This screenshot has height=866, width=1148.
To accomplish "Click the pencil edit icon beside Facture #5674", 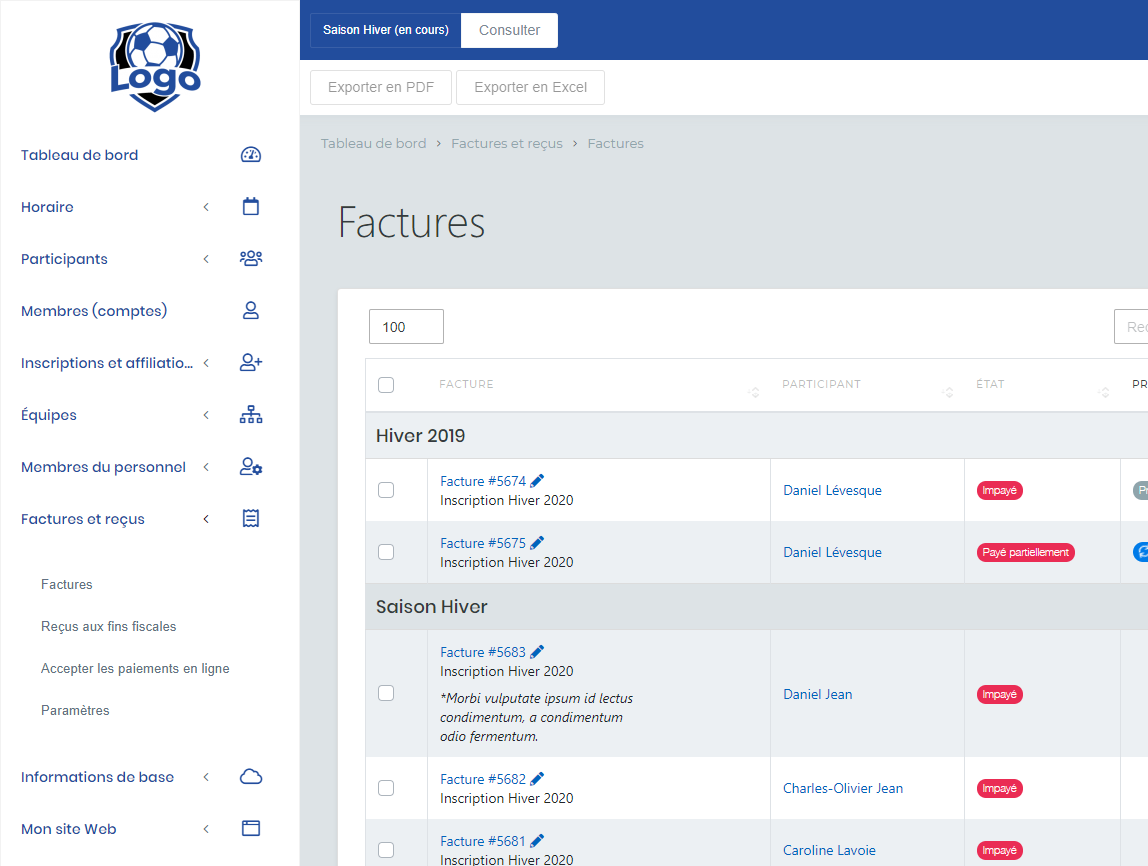I will click(x=538, y=481).
